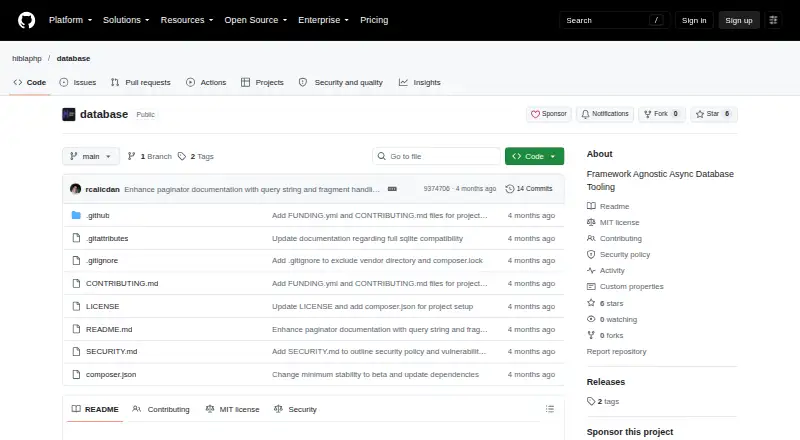Click the Fork button
Viewport: 800px width, 440px height.
pyautogui.click(x=661, y=114)
